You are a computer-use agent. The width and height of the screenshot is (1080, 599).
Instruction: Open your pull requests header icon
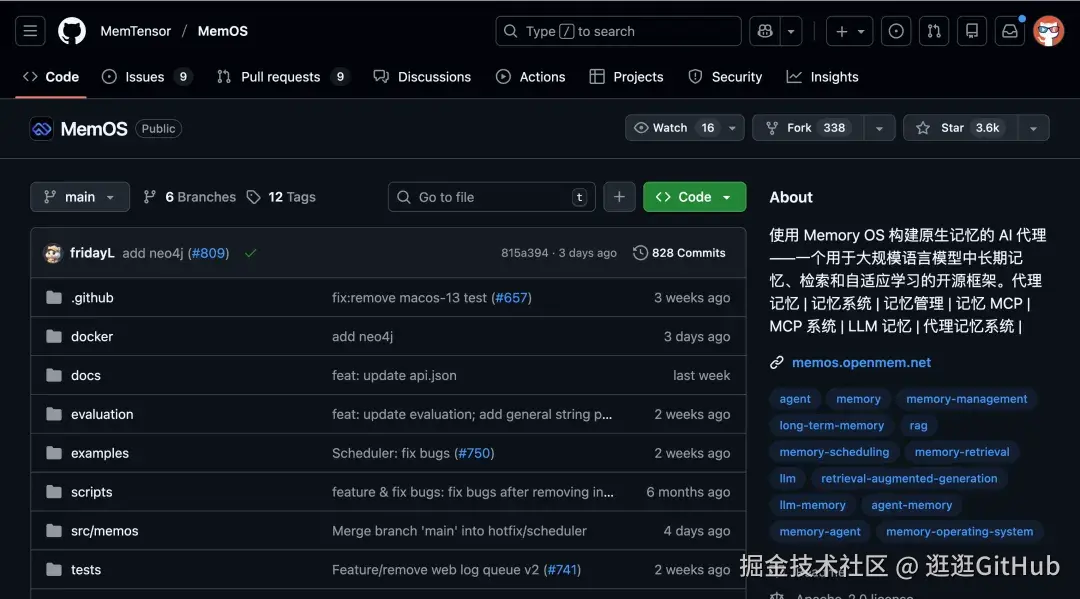click(x=934, y=31)
